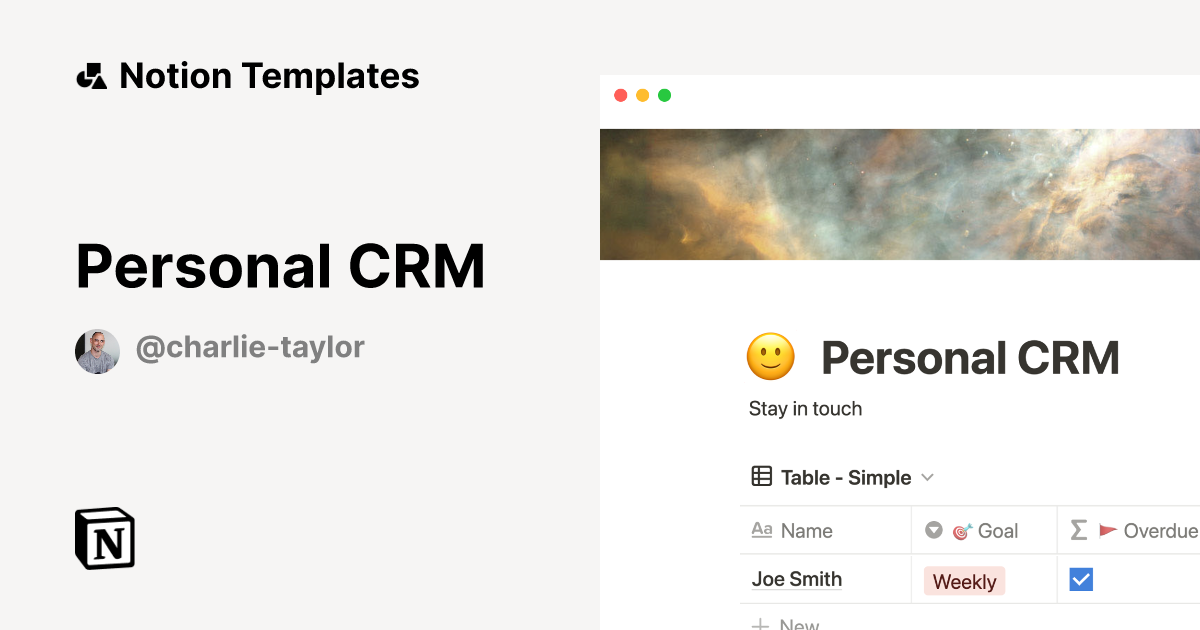The width and height of the screenshot is (1200, 630).
Task: Click the sigma formula icon in Overdue column
Action: point(1078,530)
